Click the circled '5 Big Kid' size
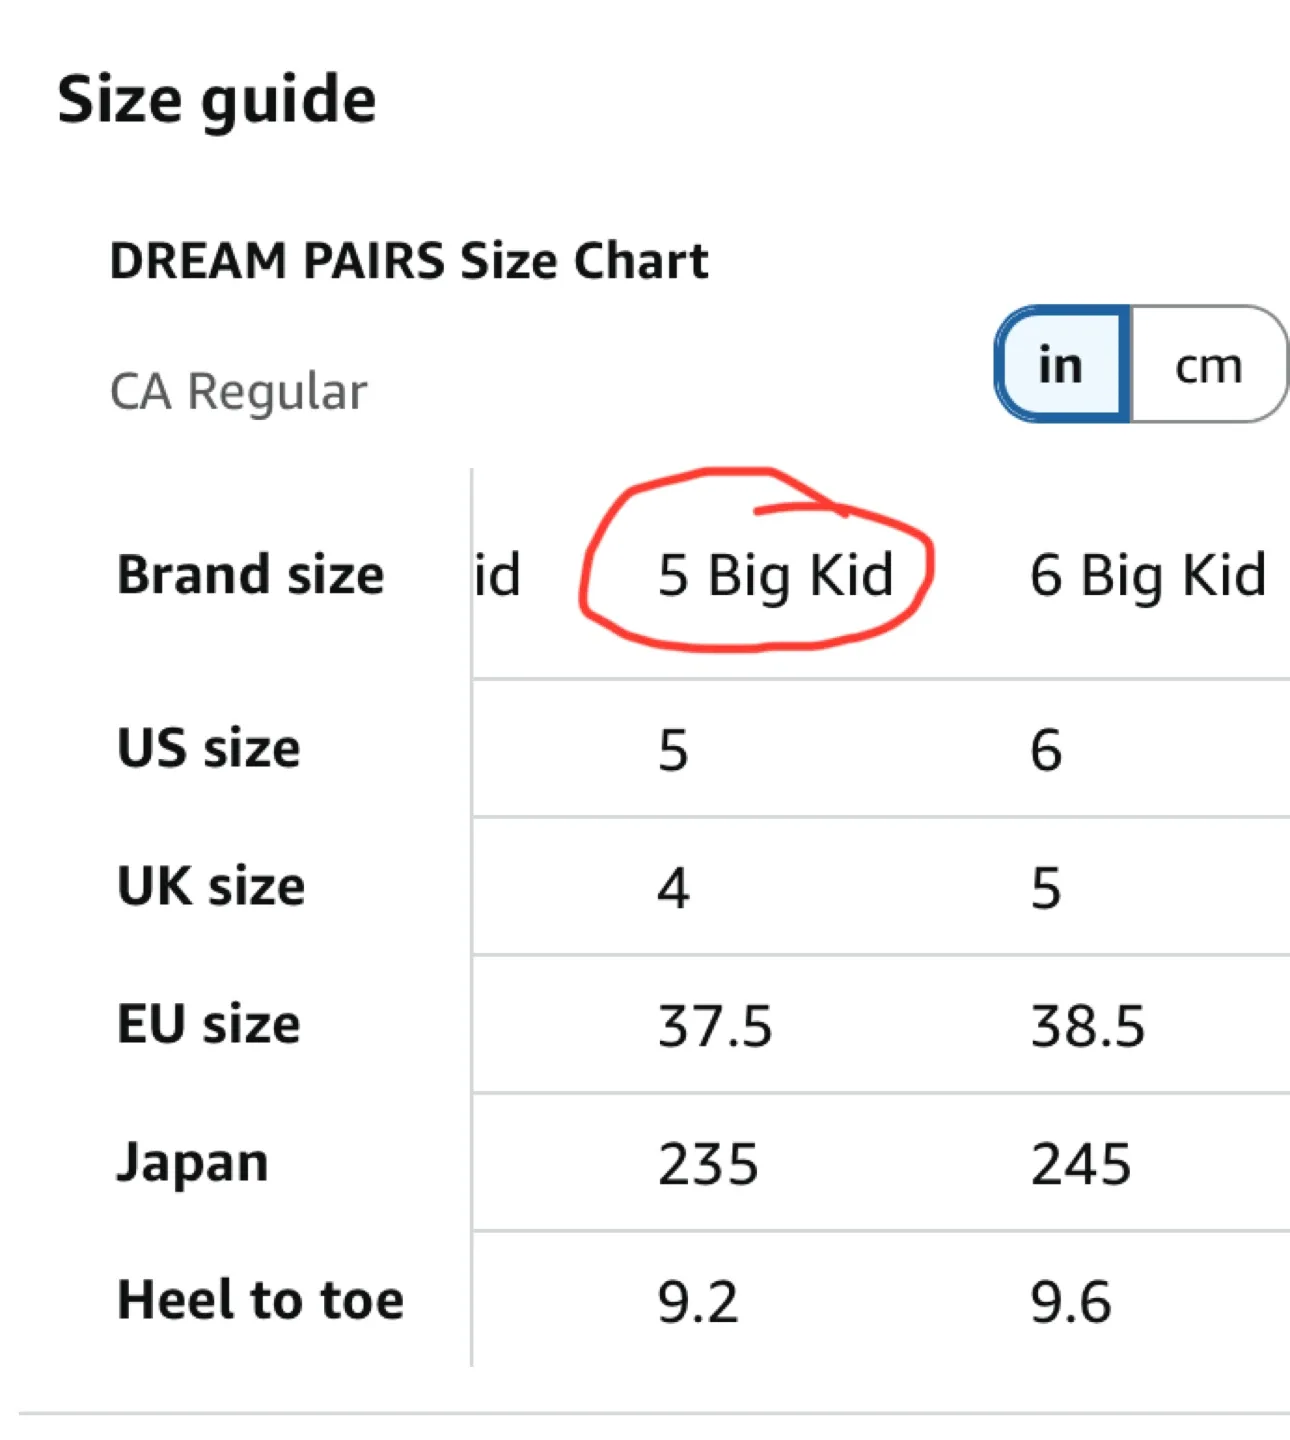1290x1440 pixels. (775, 575)
